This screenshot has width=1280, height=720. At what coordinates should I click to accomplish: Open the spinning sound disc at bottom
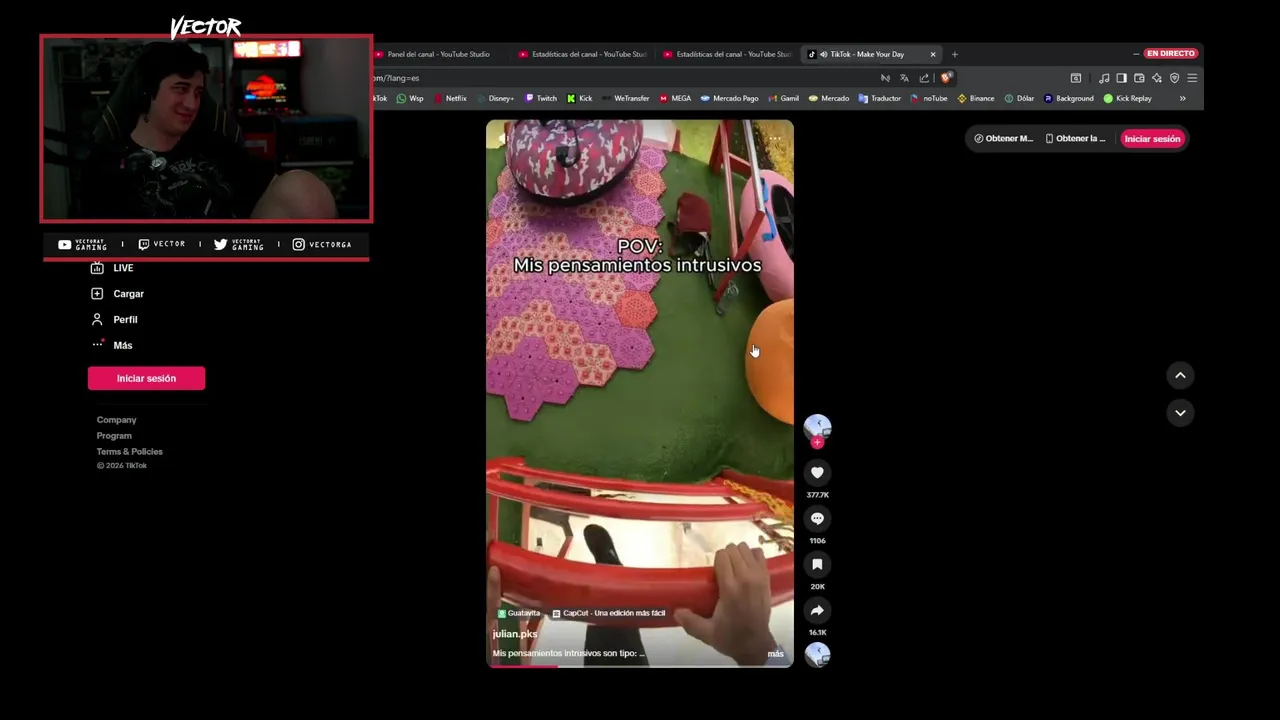[x=817, y=654]
